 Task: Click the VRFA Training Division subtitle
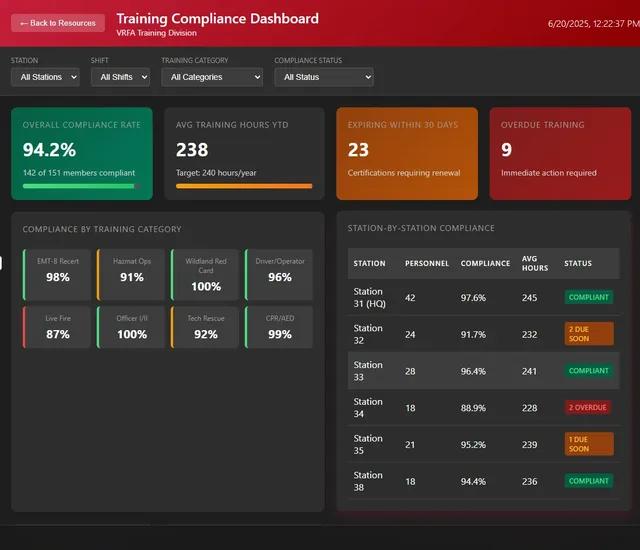(156, 33)
